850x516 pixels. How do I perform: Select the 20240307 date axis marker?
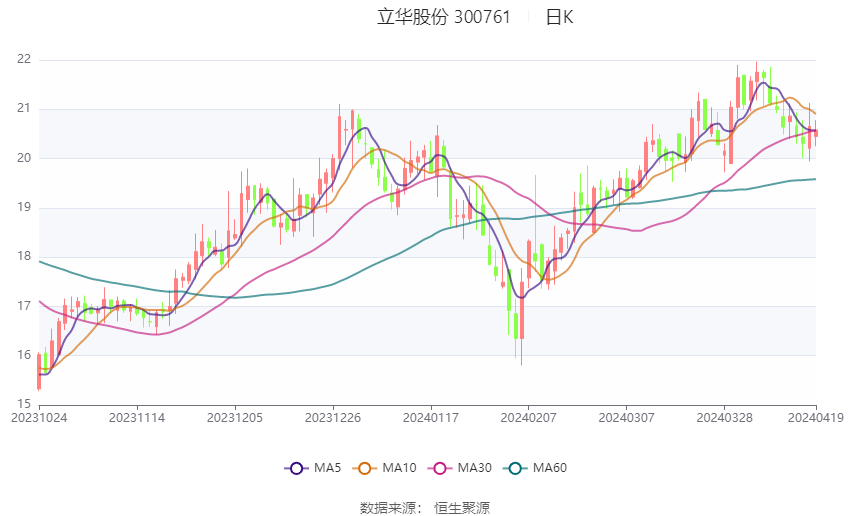626,418
